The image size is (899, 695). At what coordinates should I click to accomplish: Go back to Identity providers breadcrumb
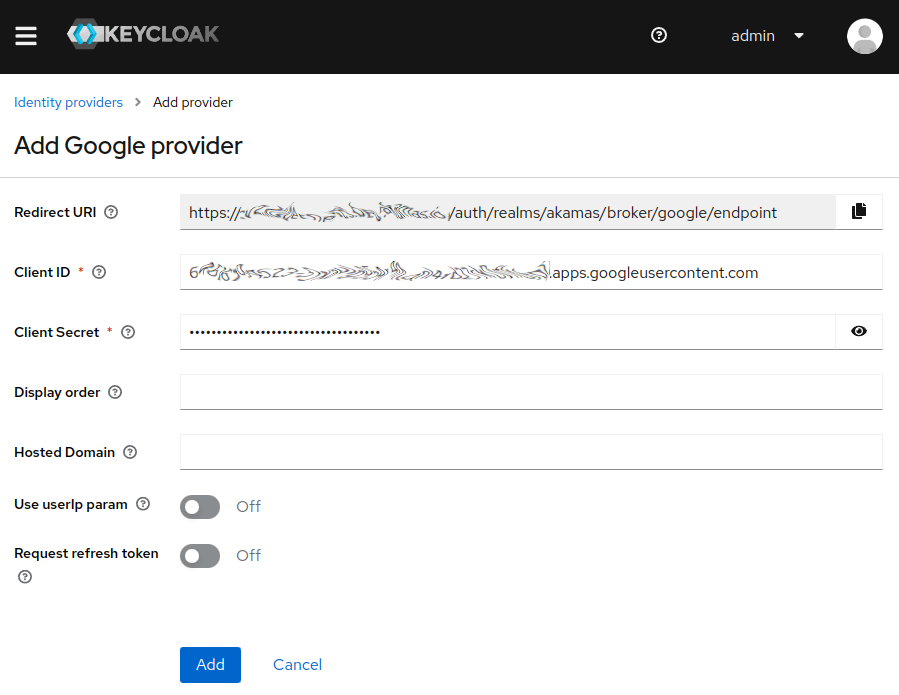click(68, 102)
